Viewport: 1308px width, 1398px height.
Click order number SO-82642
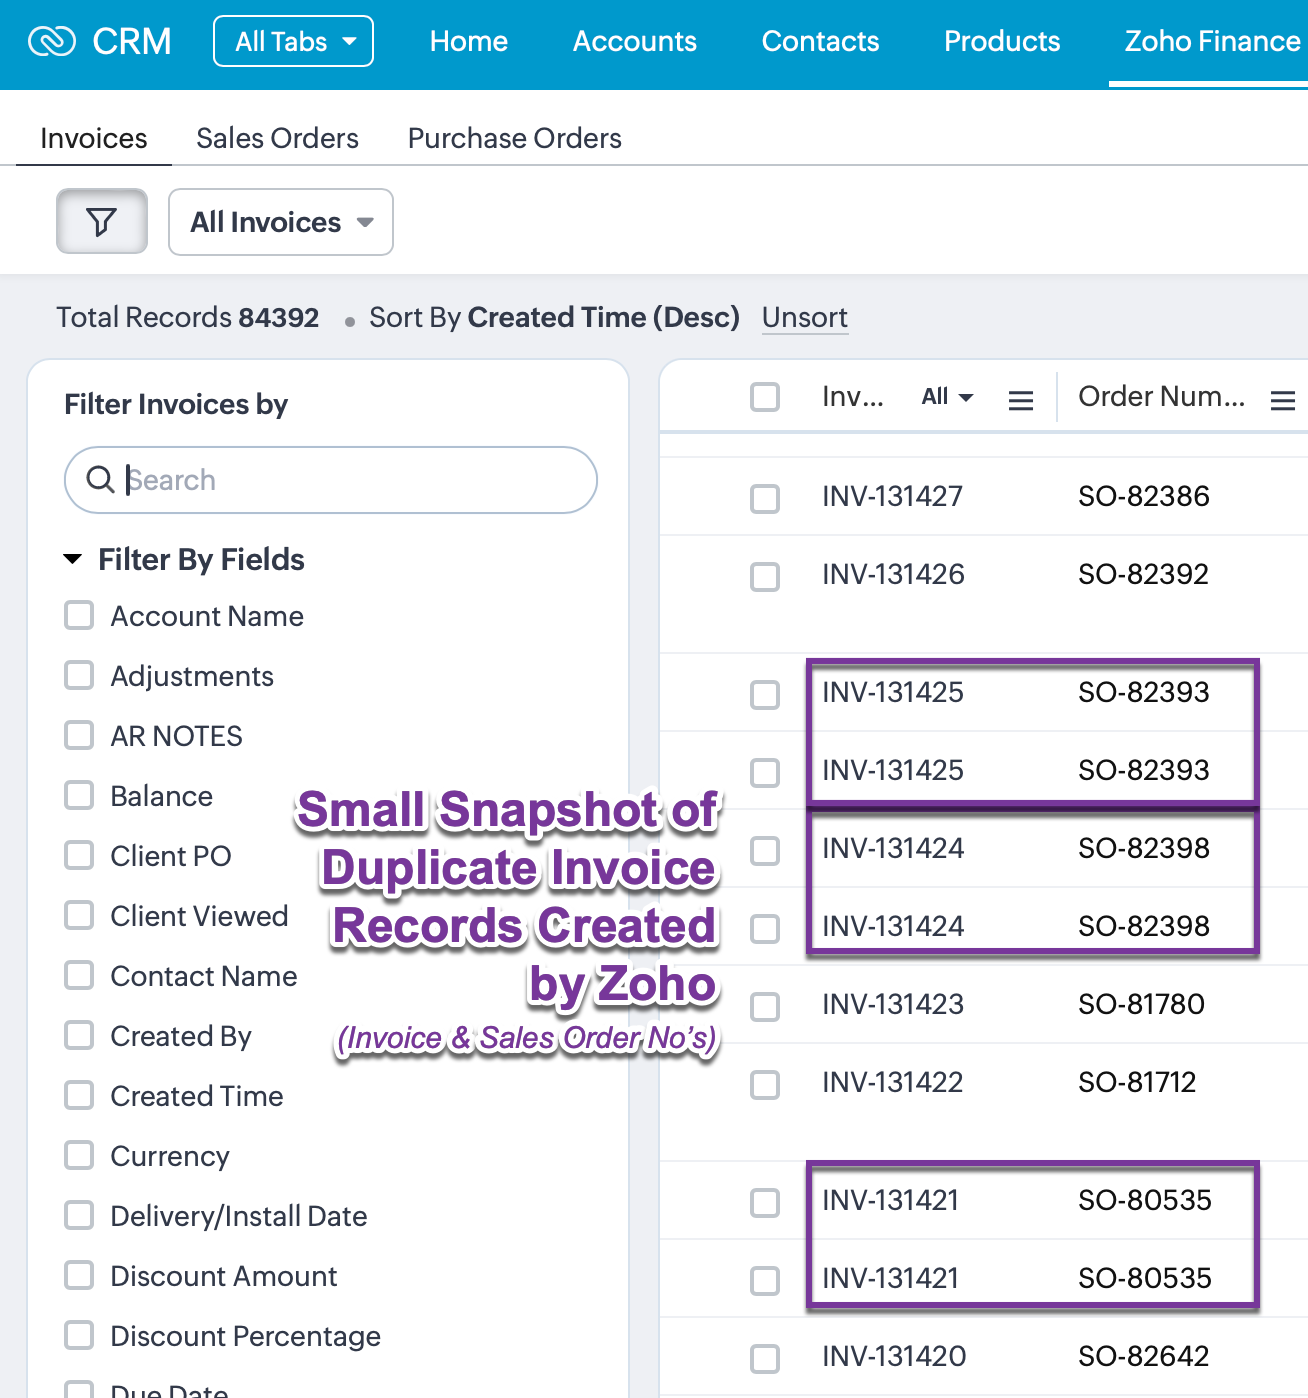[x=1144, y=1356]
